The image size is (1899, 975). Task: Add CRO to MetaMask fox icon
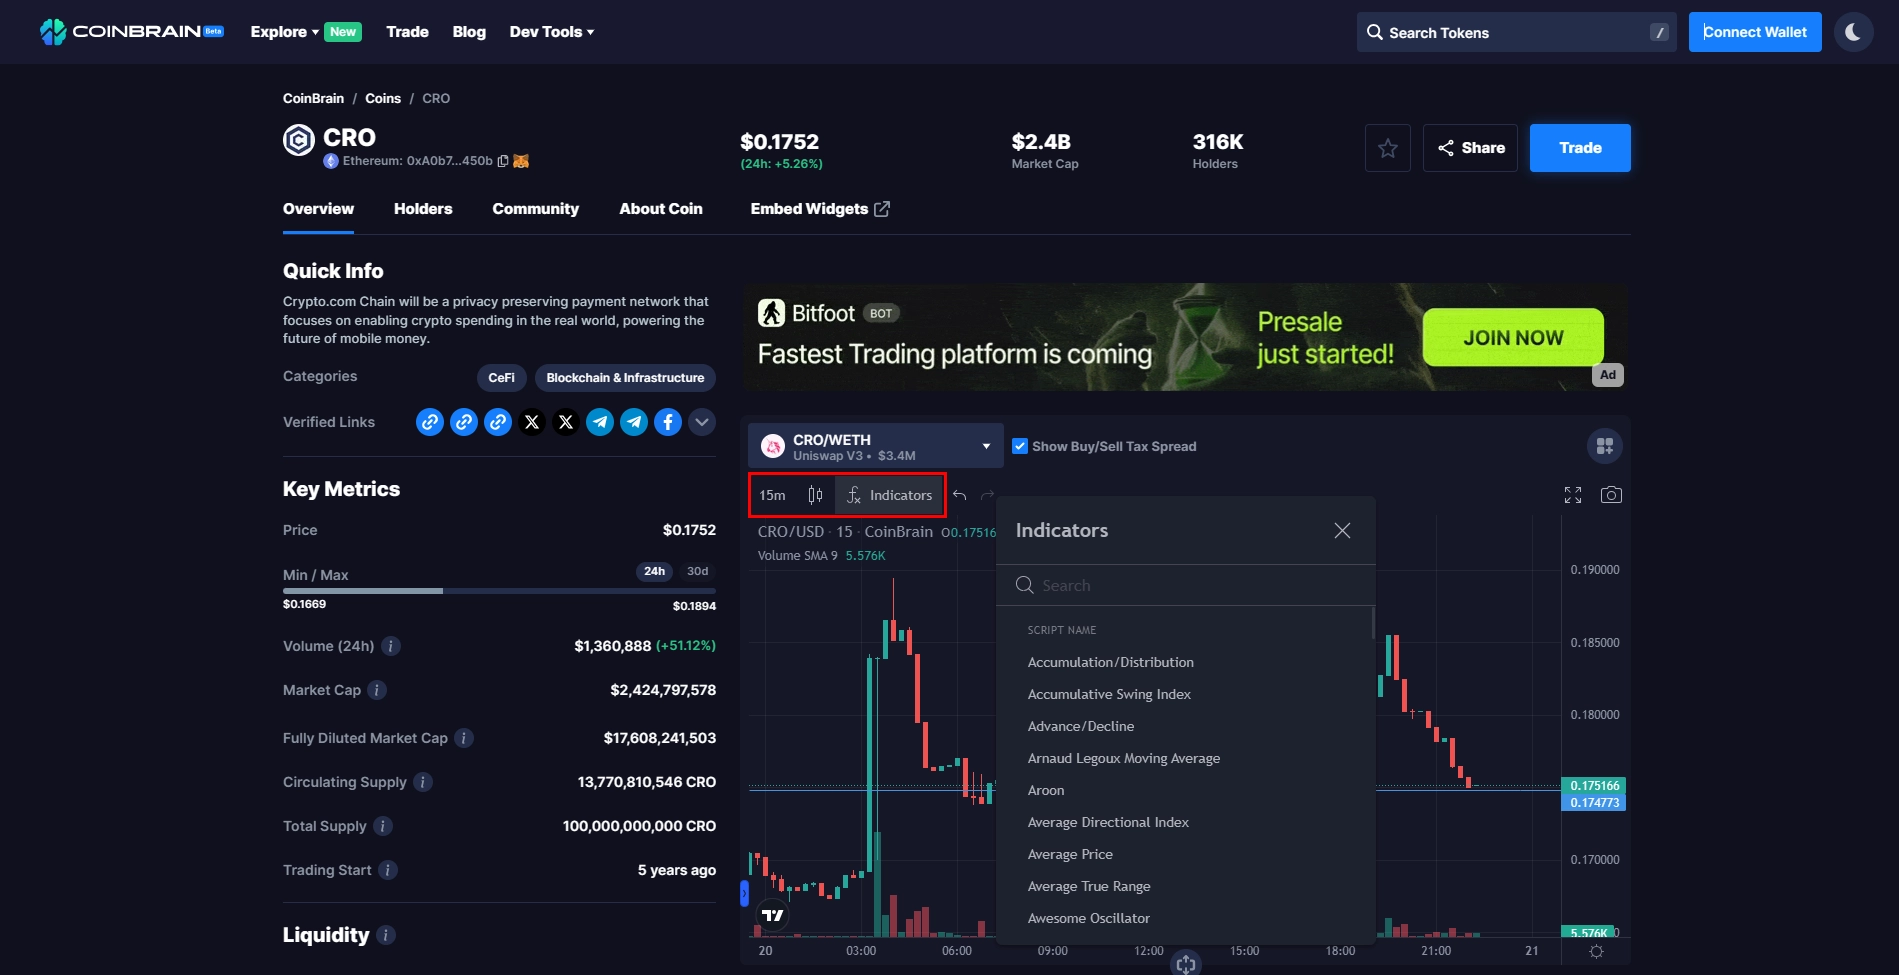pos(521,161)
